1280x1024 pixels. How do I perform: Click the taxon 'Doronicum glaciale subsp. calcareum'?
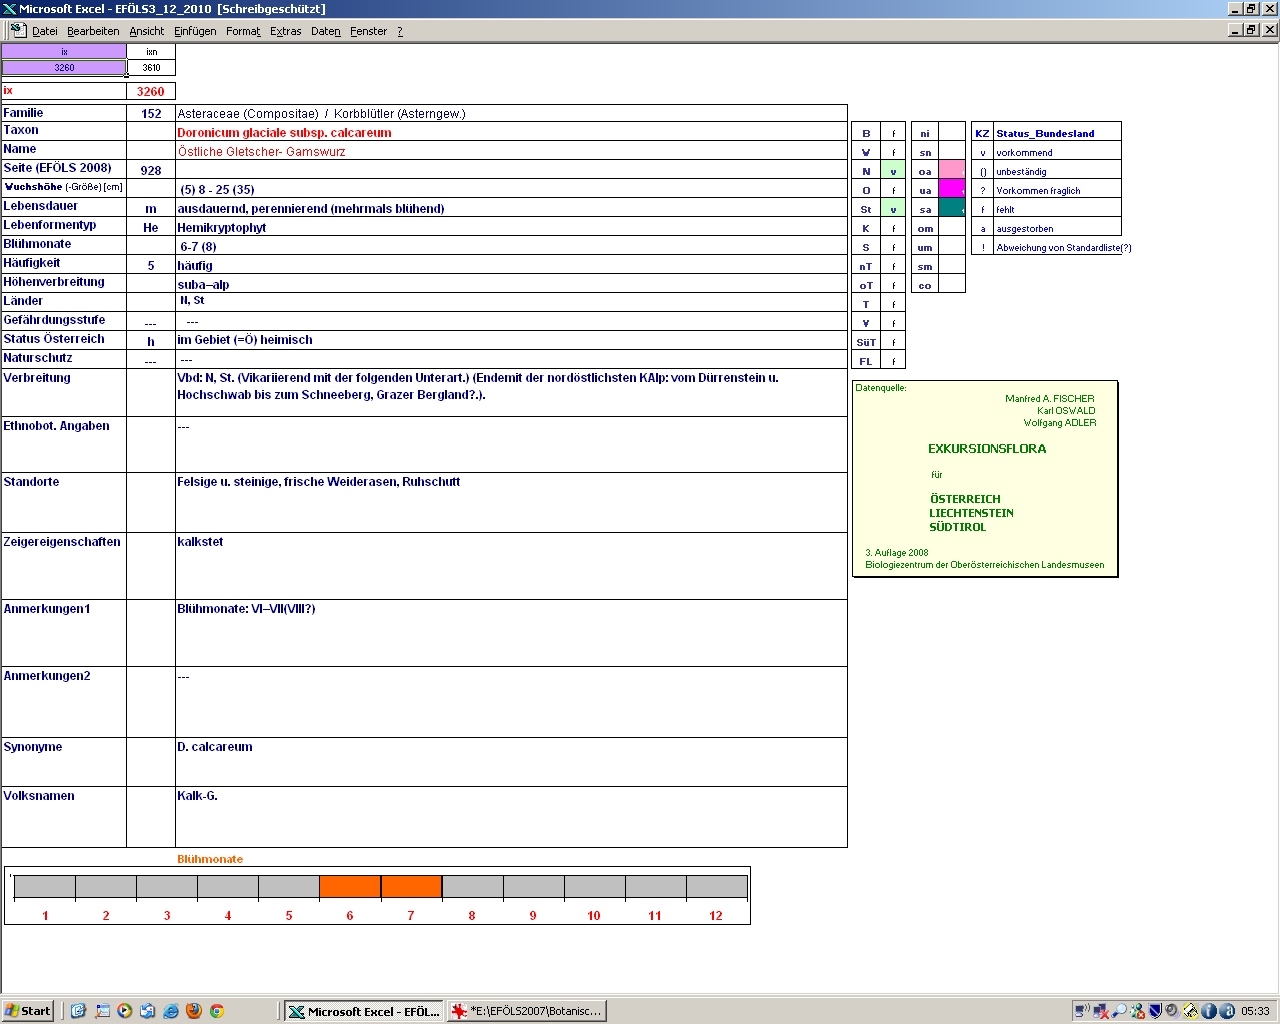284,133
